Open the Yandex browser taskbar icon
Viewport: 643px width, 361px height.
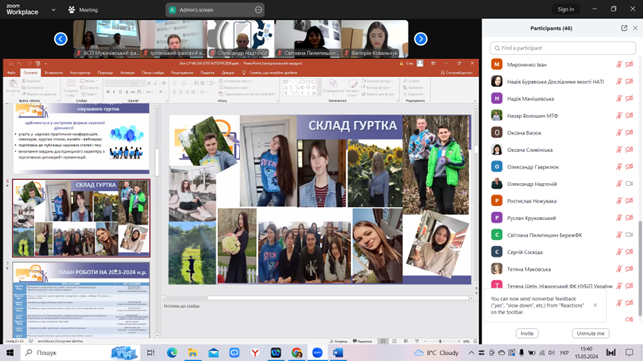255,352
